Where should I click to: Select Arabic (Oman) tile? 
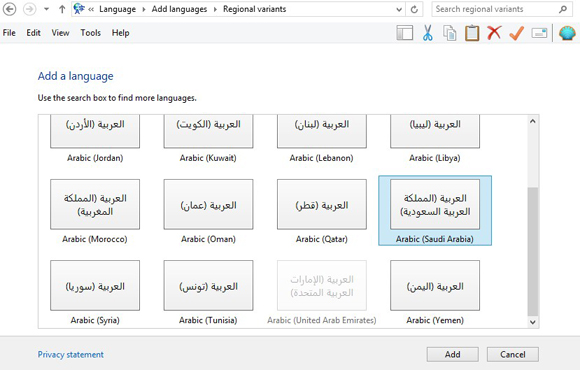pyautogui.click(x=208, y=211)
